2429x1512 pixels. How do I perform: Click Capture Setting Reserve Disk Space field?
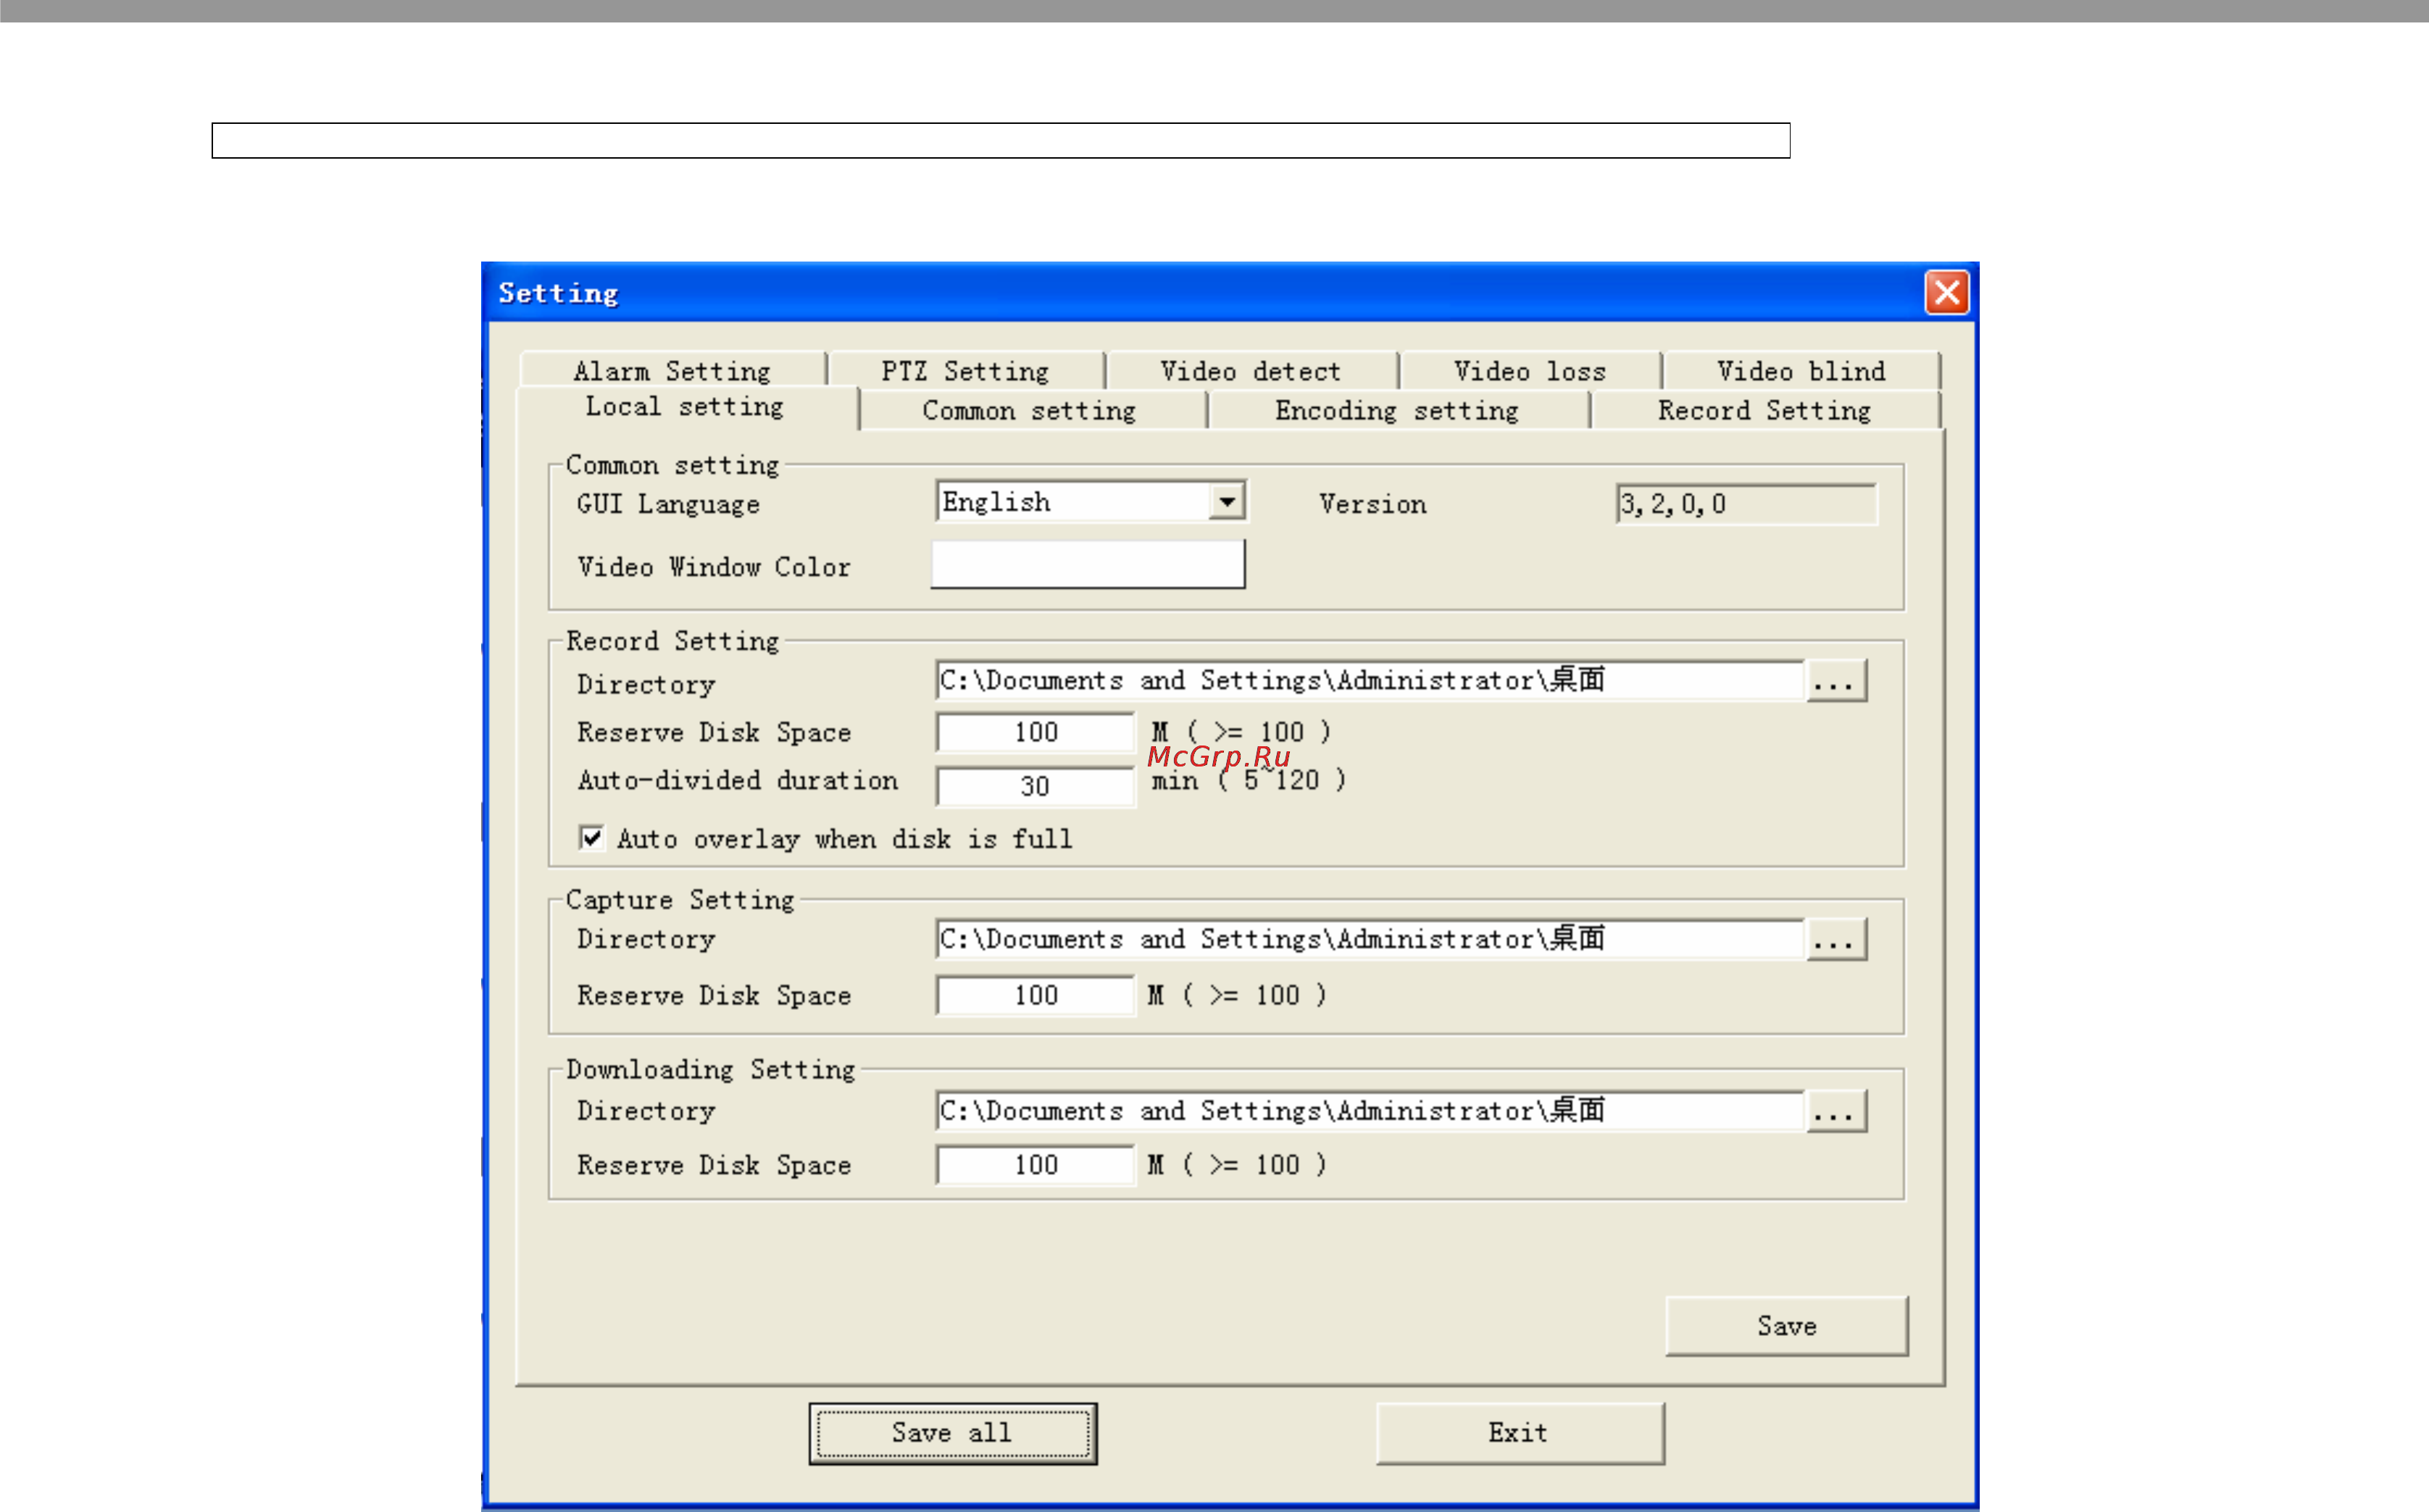click(x=1035, y=996)
